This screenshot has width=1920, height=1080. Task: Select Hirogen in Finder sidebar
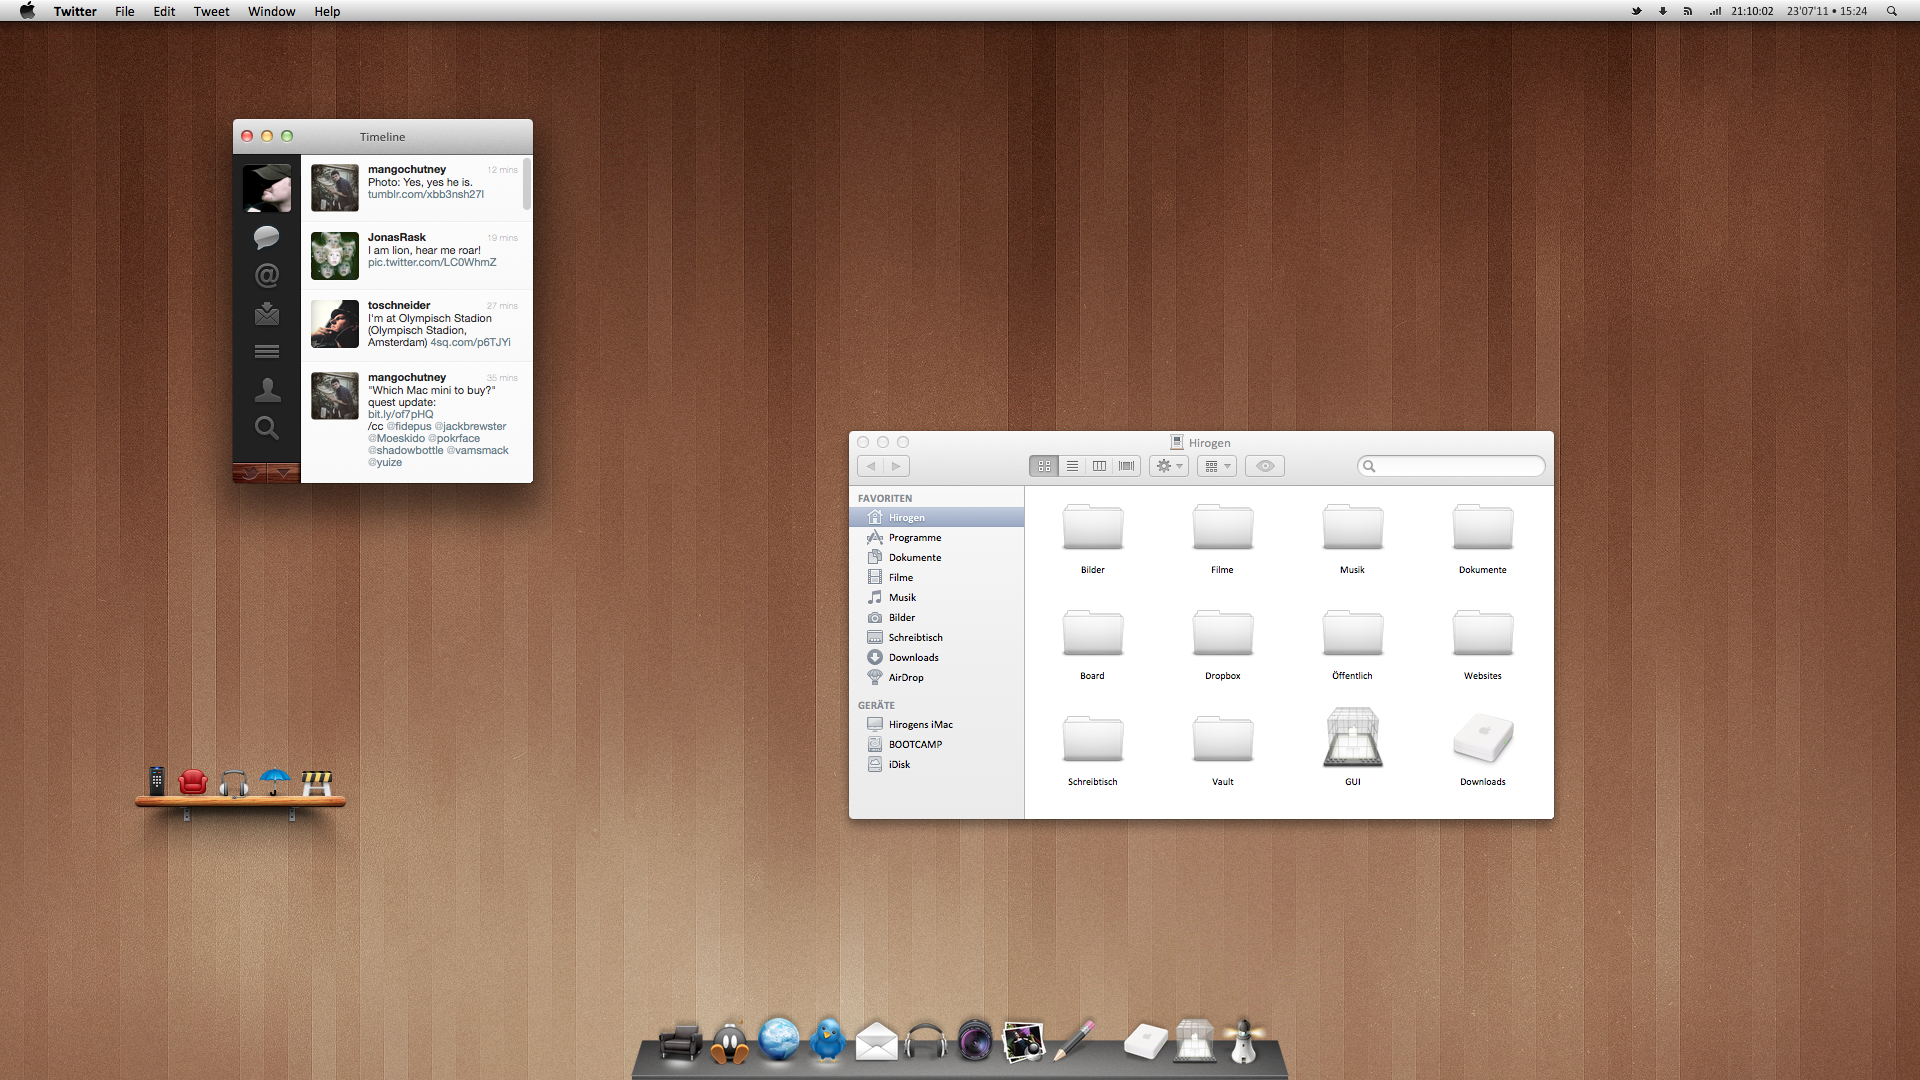point(937,517)
